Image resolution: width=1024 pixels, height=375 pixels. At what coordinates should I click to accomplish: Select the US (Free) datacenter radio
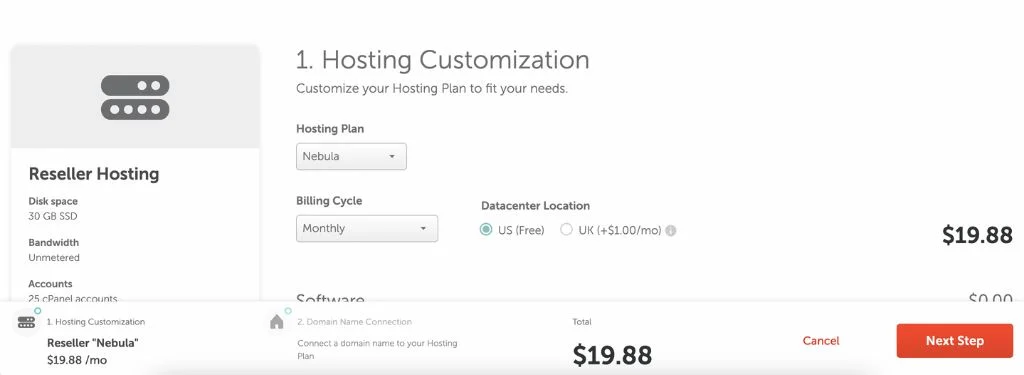(485, 230)
